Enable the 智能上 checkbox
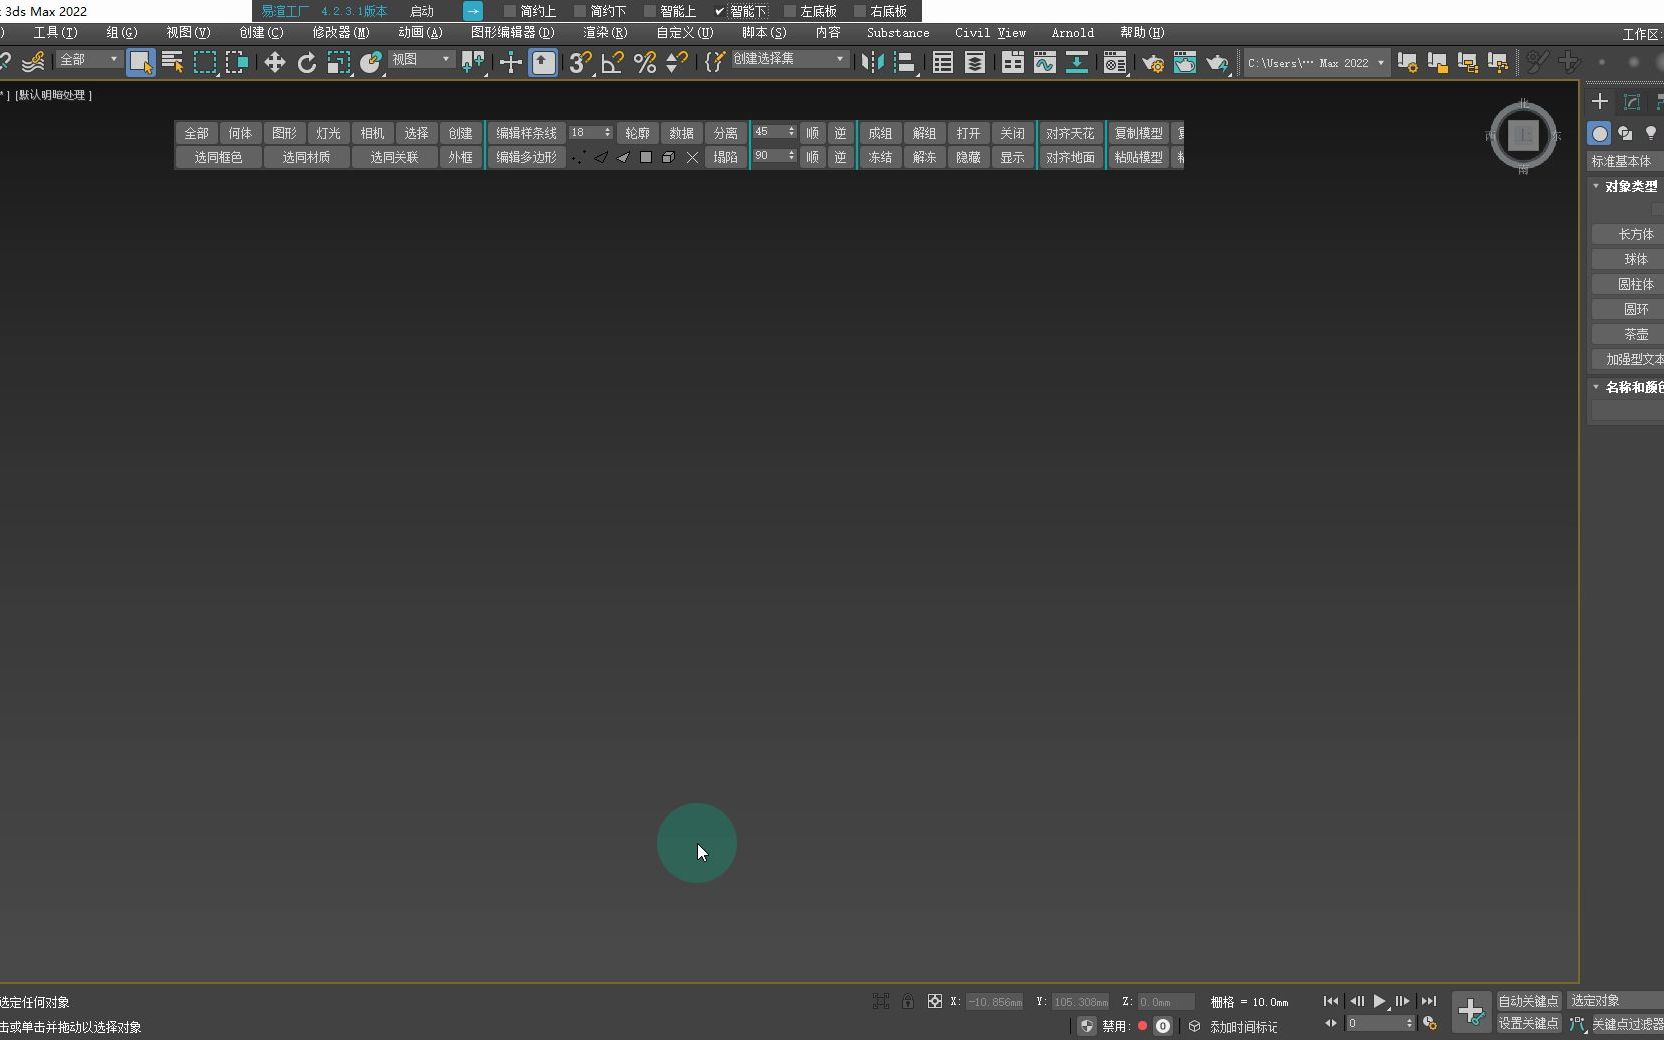Image resolution: width=1664 pixels, height=1040 pixels. click(x=649, y=11)
